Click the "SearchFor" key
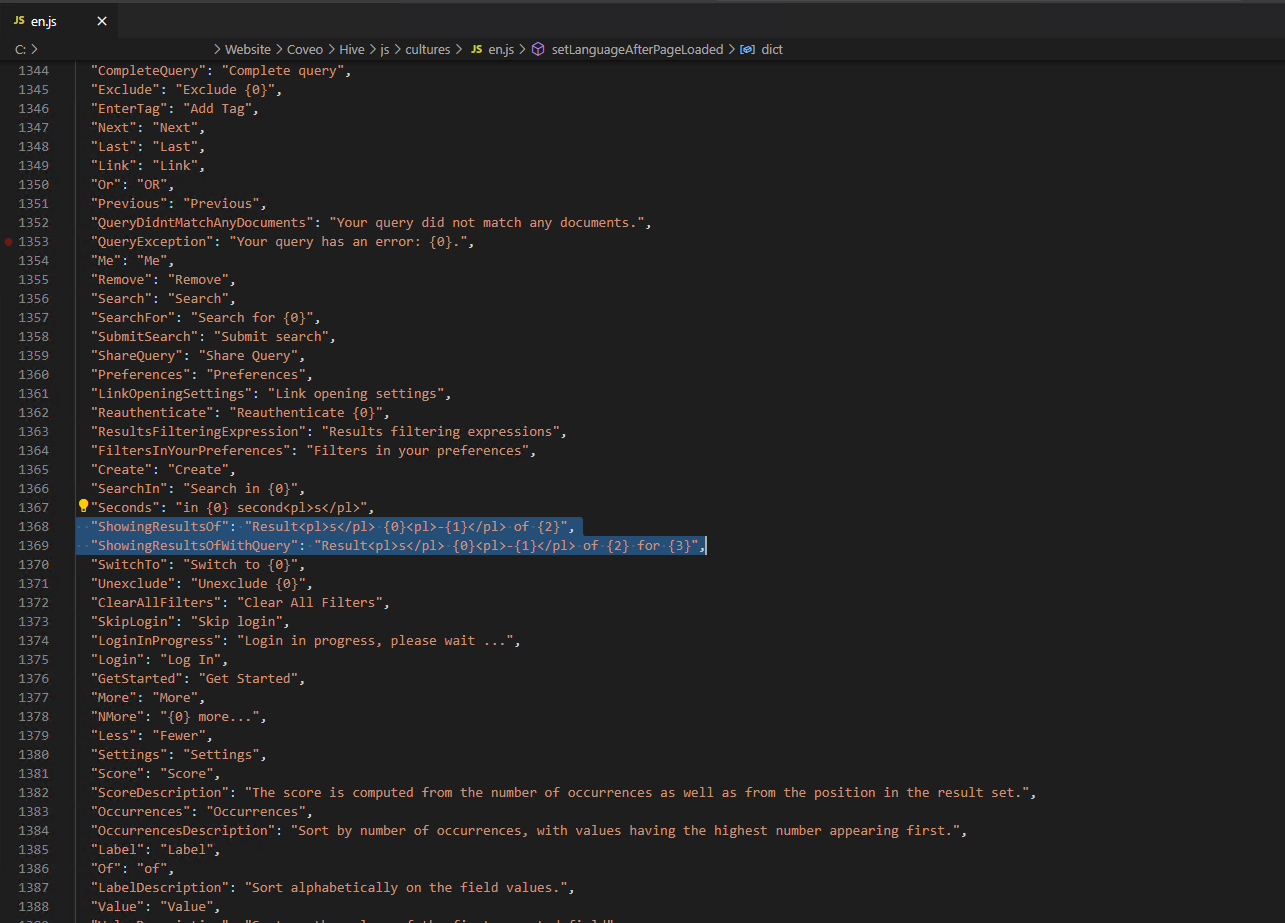The width and height of the screenshot is (1285, 923). point(134,318)
